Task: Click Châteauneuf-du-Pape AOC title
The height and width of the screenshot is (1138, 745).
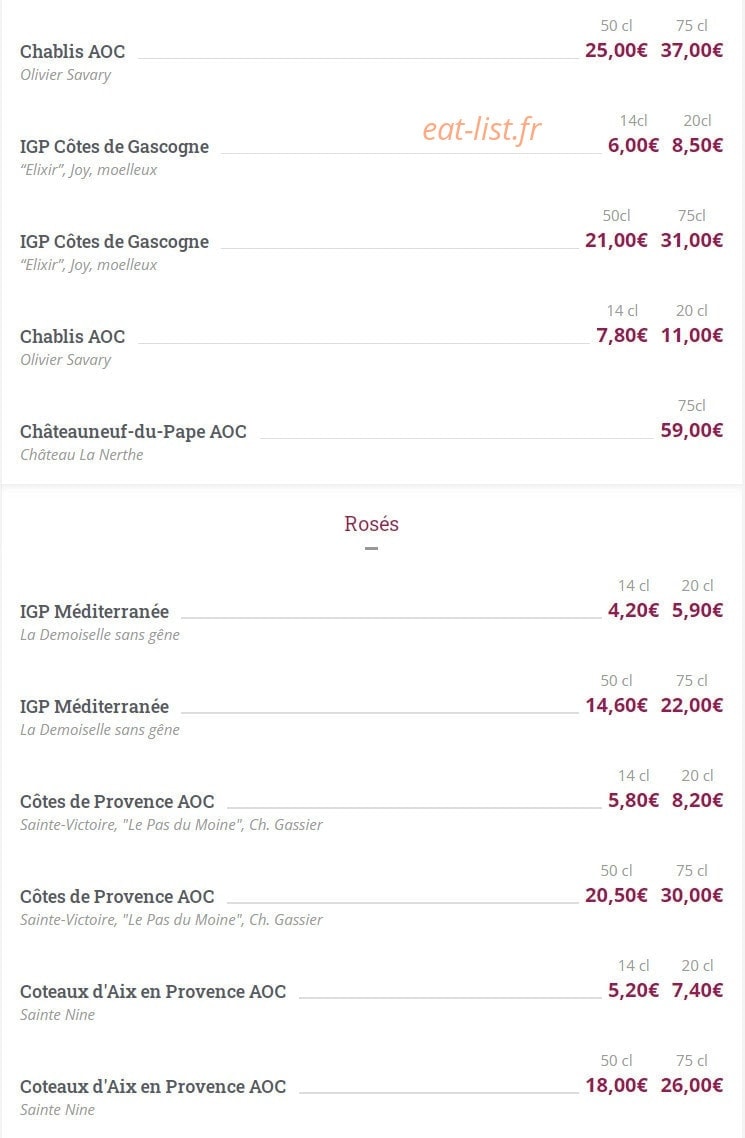Action: pos(133,431)
